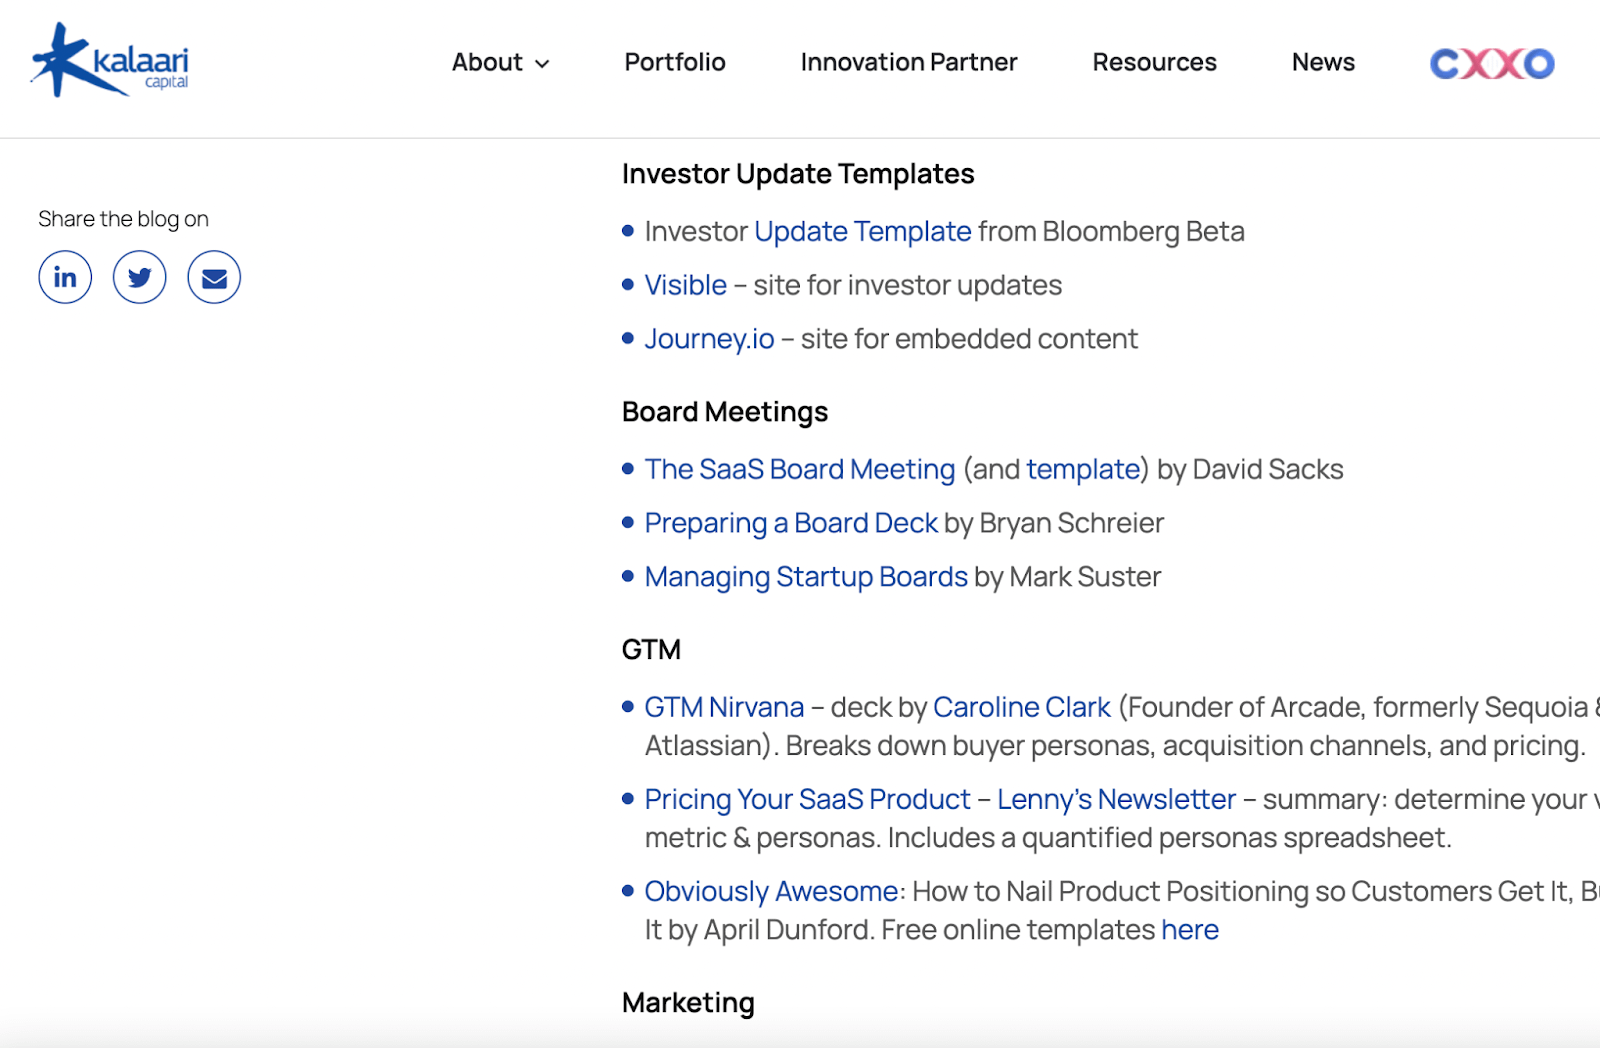Open the Resources section
The image size is (1600, 1048).
tap(1154, 62)
